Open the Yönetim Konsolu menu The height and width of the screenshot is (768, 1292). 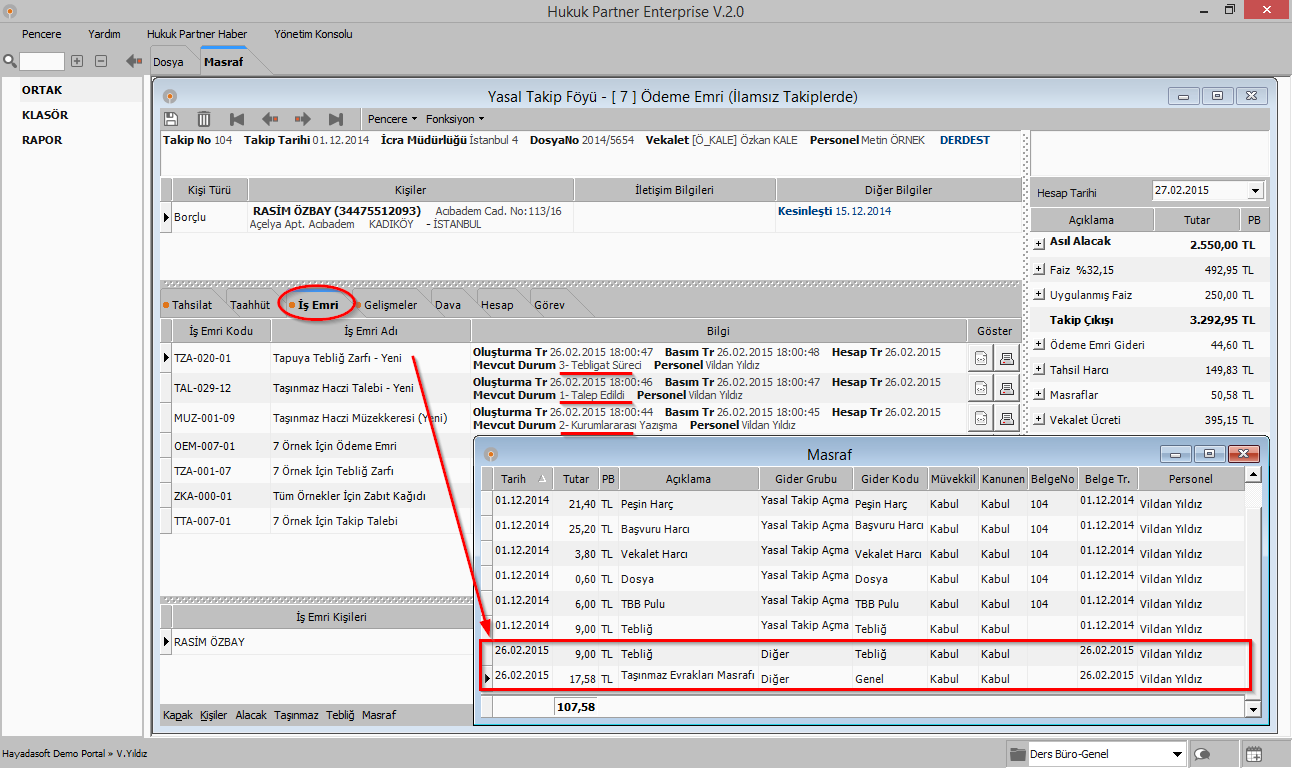313,34
